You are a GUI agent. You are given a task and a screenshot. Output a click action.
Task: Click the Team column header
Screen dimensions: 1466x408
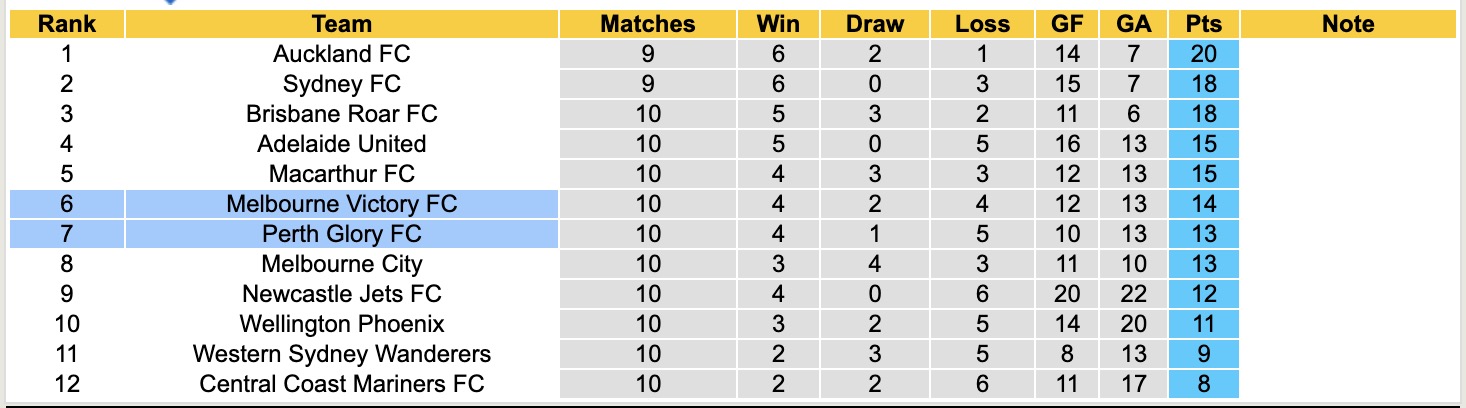point(341,24)
